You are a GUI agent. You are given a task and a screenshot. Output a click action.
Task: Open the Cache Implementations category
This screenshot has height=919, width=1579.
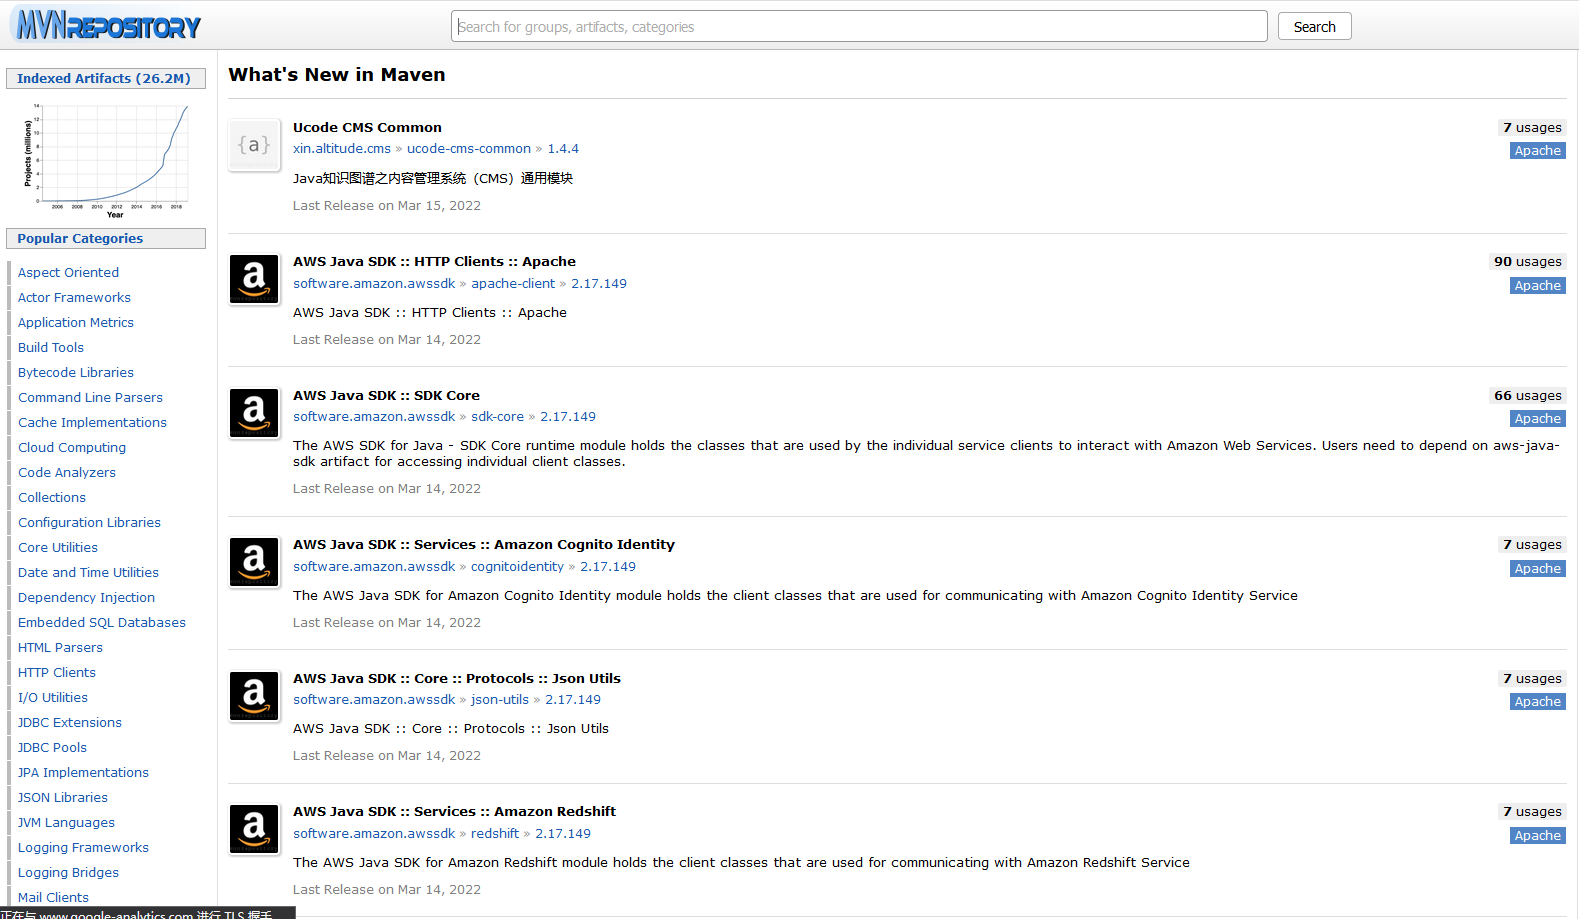click(x=92, y=422)
